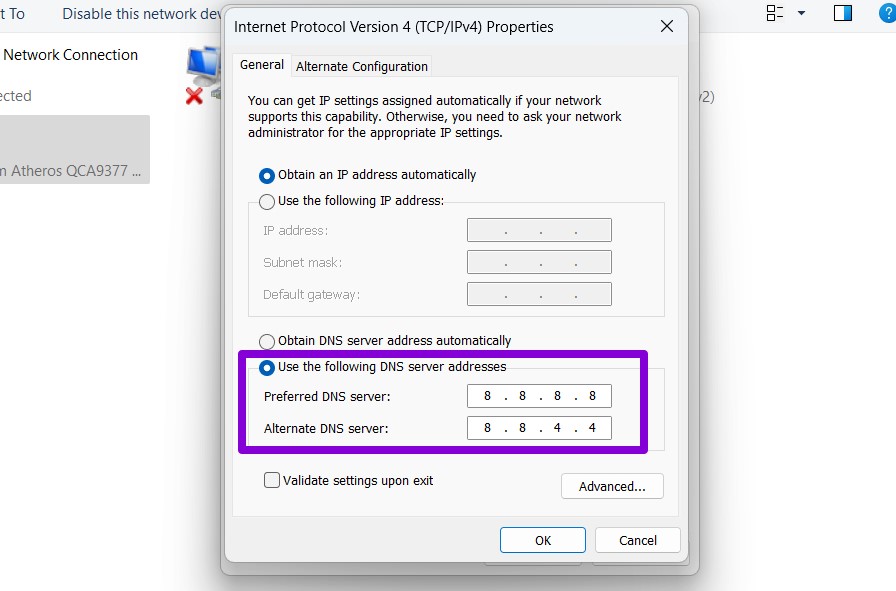
Task: Click the Cancel button
Action: pos(637,539)
